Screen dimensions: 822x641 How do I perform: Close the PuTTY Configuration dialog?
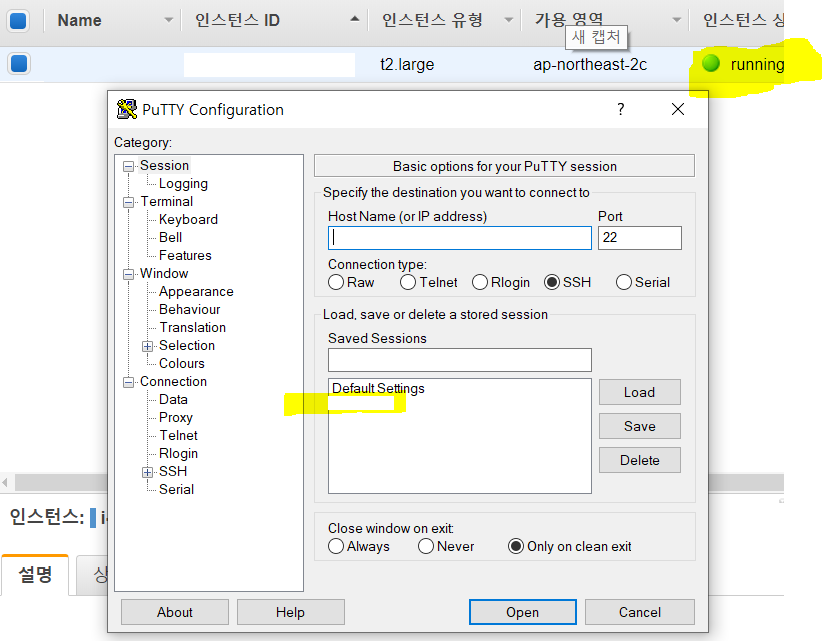(x=678, y=109)
